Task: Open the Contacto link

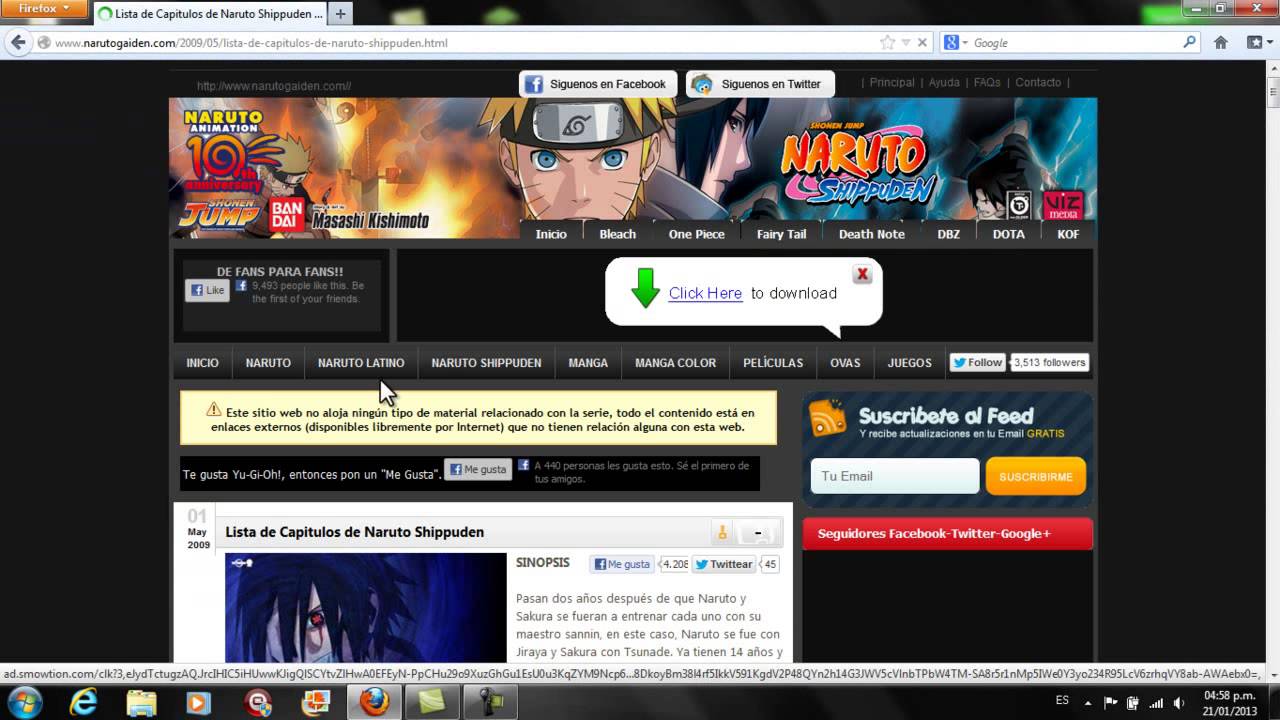Action: 1038,82
